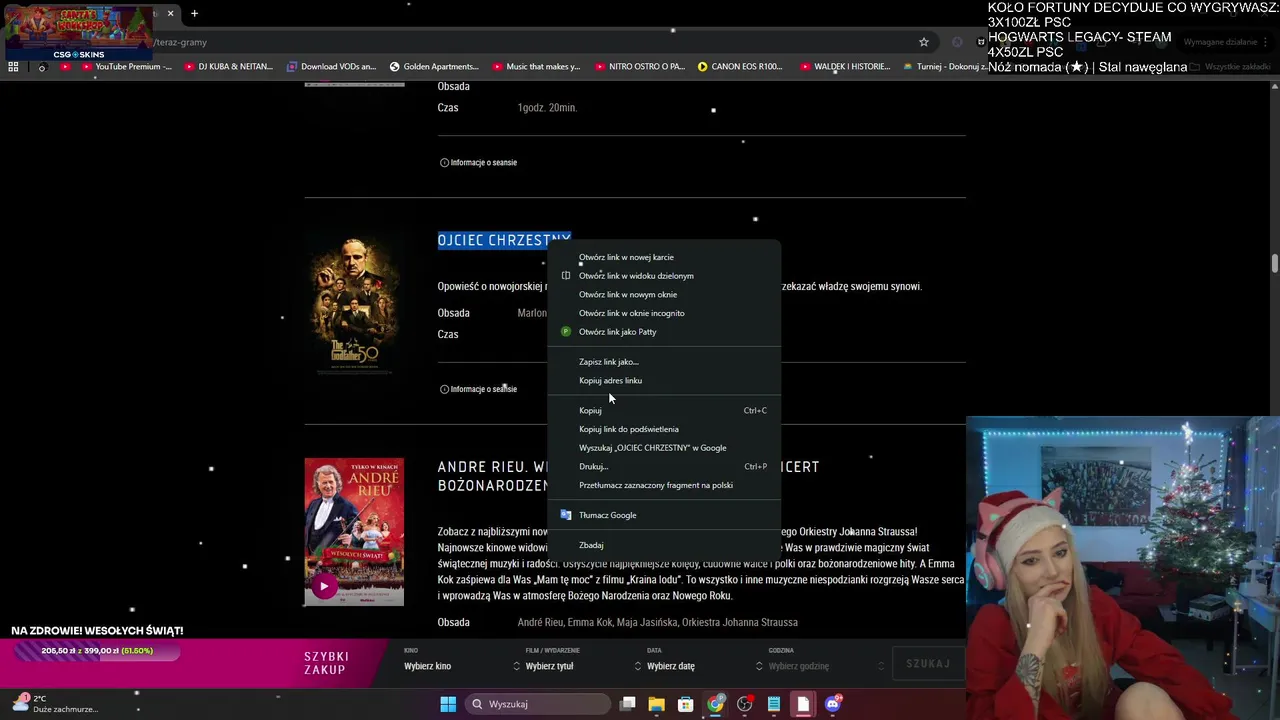Launch File Explorer from the taskbar

pos(657,704)
